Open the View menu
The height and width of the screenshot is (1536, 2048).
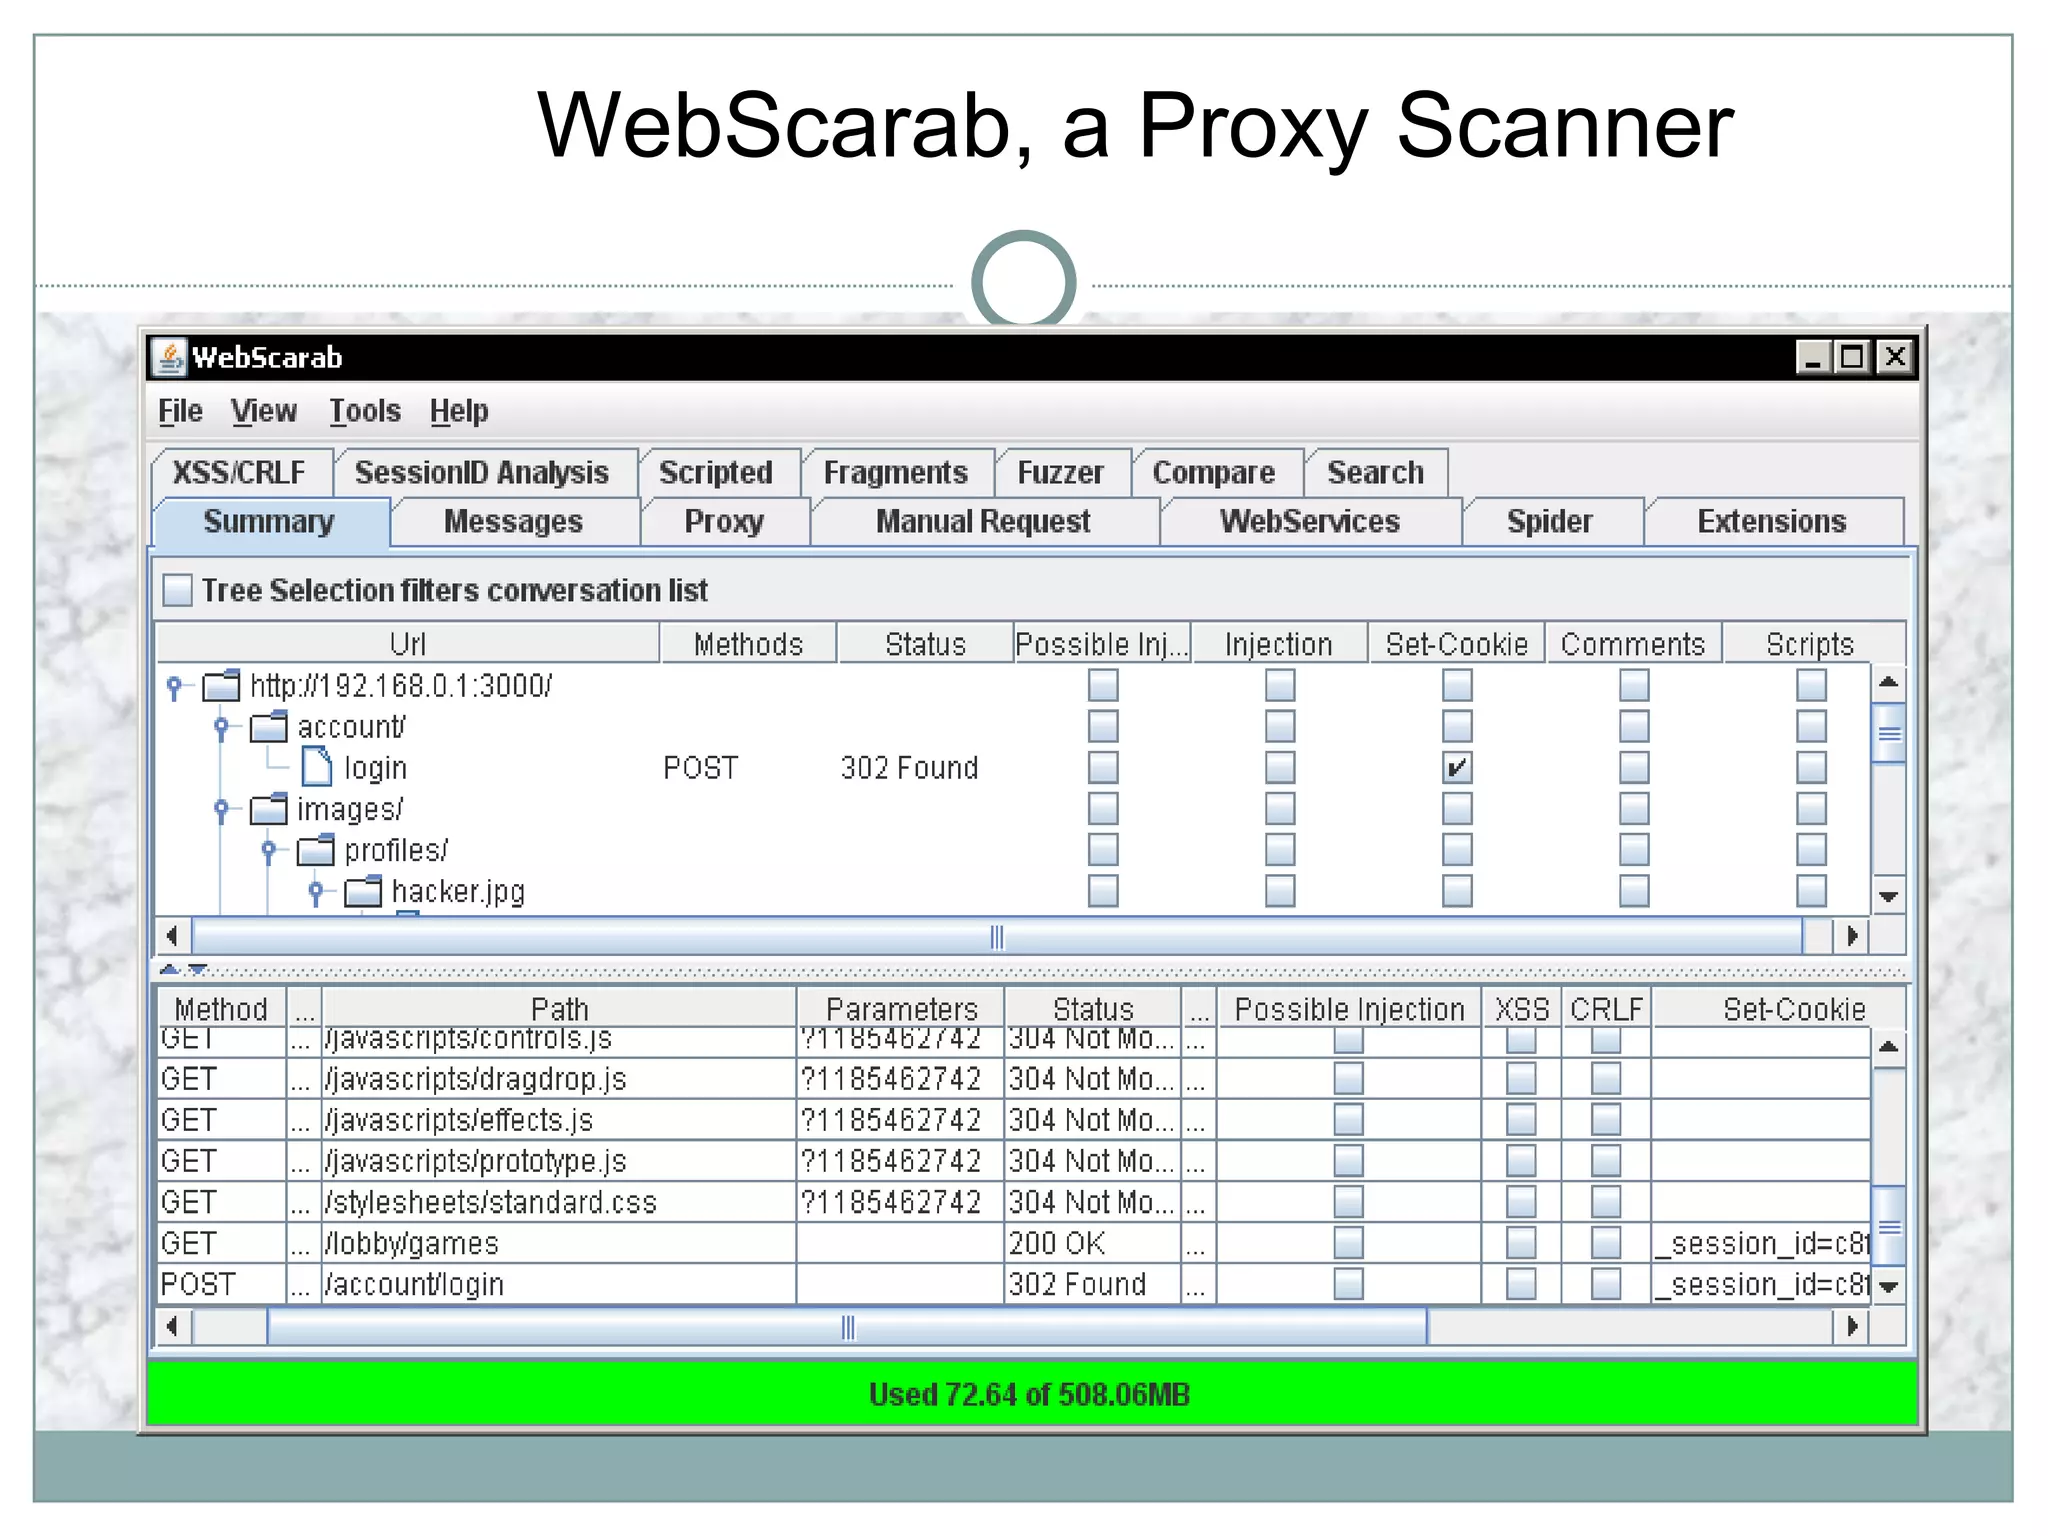point(264,411)
